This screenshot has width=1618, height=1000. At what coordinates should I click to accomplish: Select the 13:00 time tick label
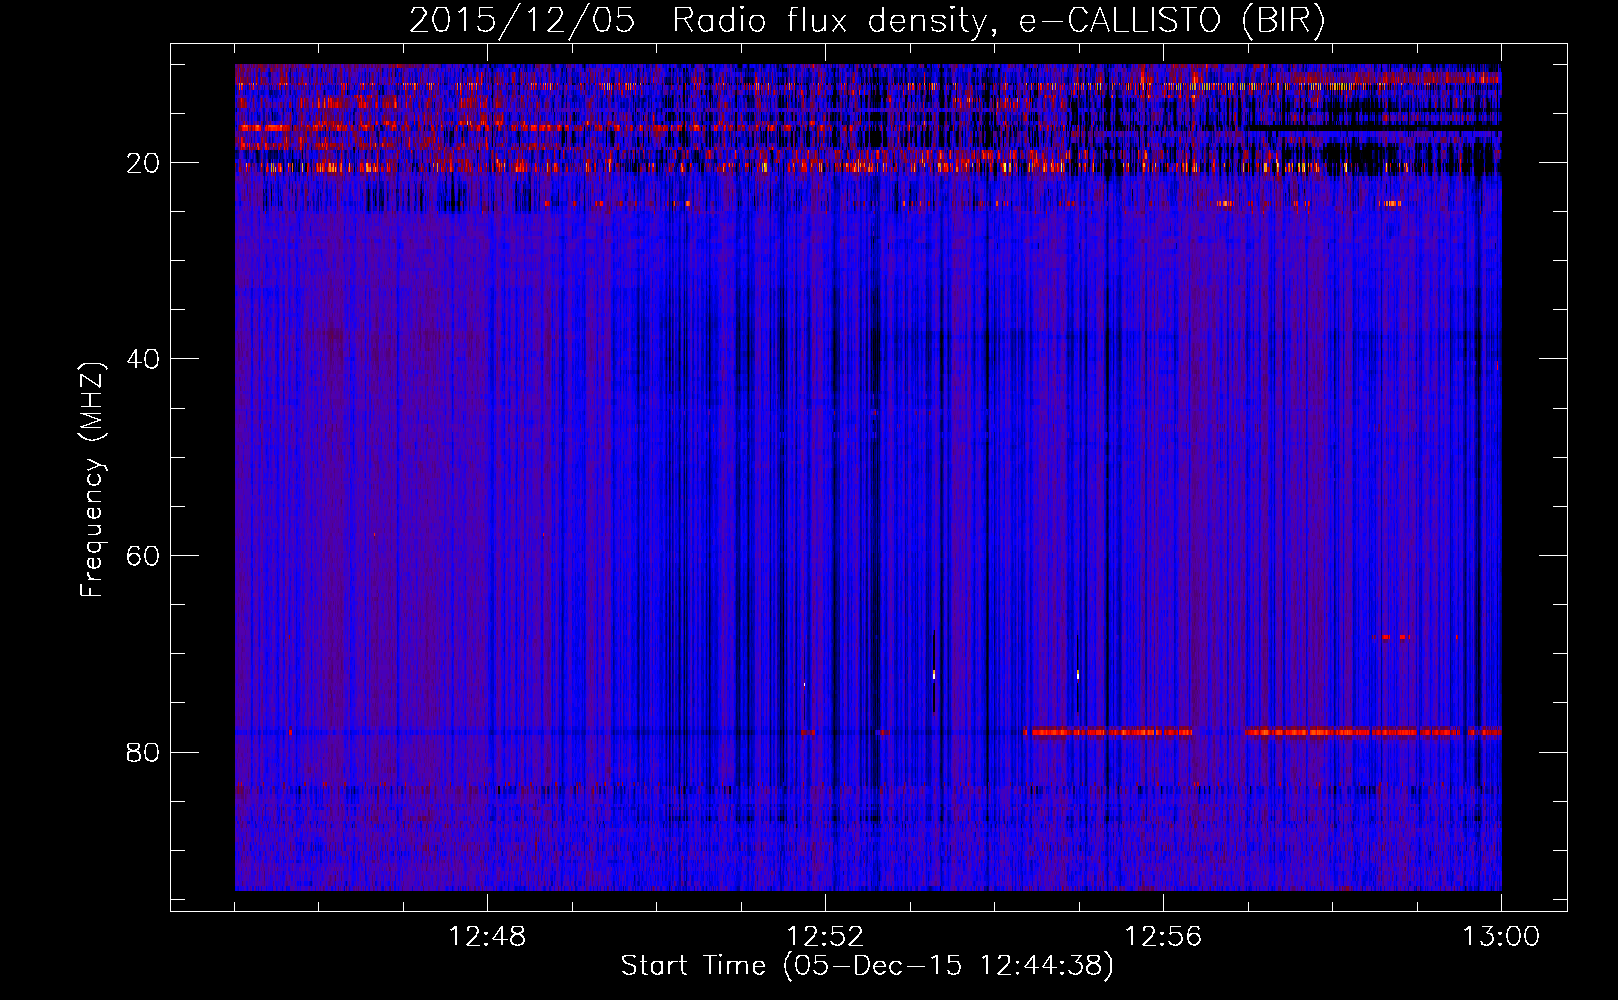1500,937
